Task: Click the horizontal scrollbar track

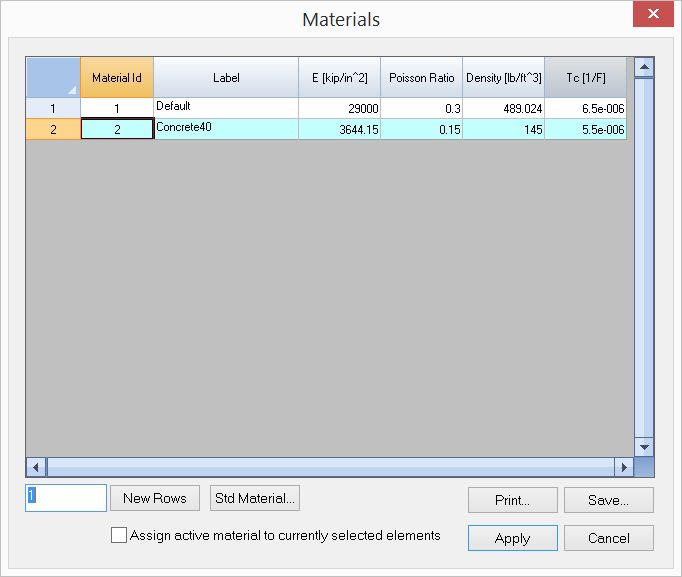Action: [330, 467]
